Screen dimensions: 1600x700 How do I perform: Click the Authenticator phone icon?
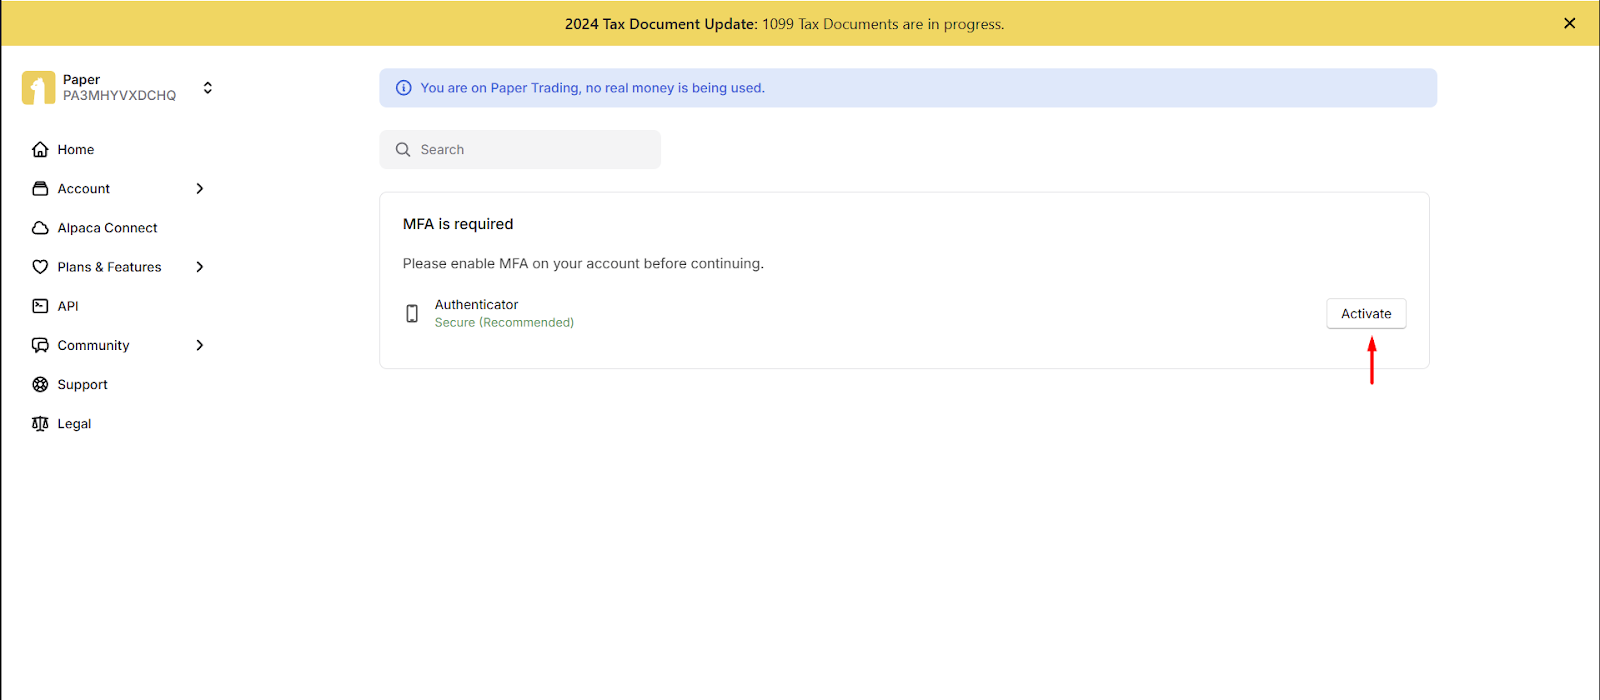tap(412, 314)
